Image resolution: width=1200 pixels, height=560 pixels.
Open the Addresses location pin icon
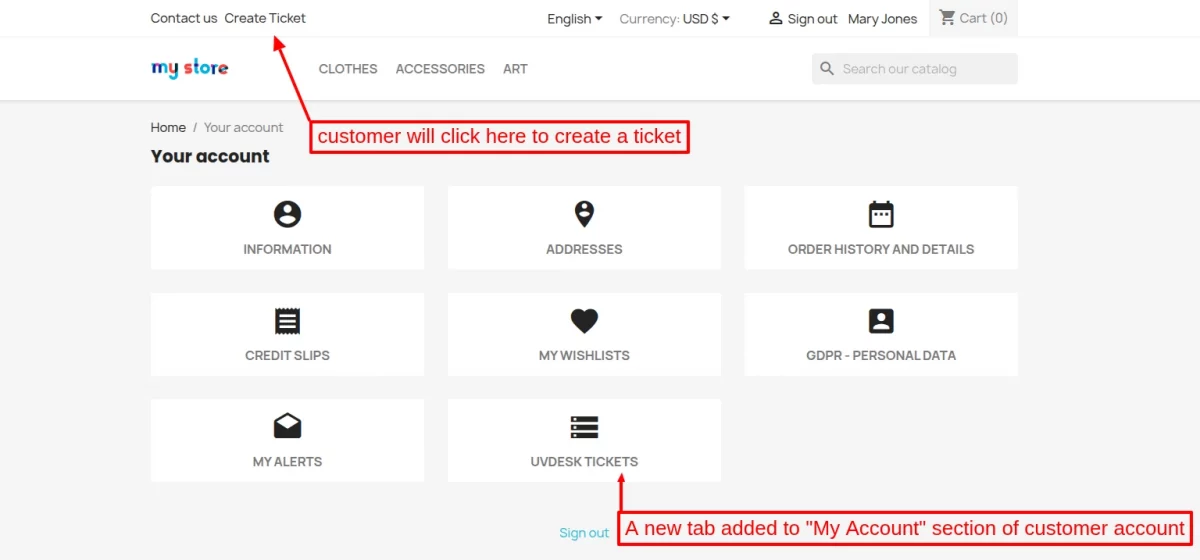[584, 214]
